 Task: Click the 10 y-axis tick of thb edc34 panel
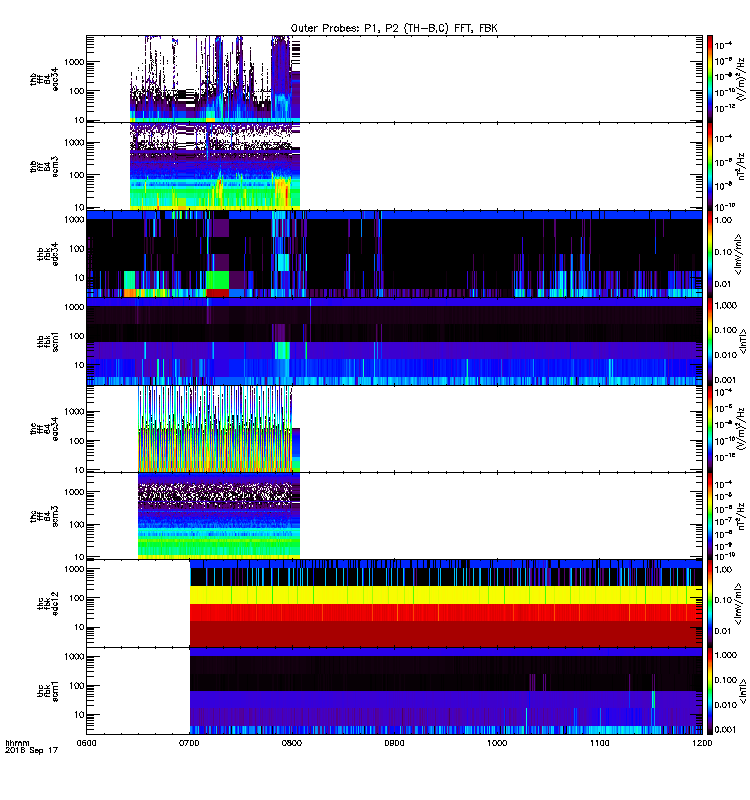79,278
